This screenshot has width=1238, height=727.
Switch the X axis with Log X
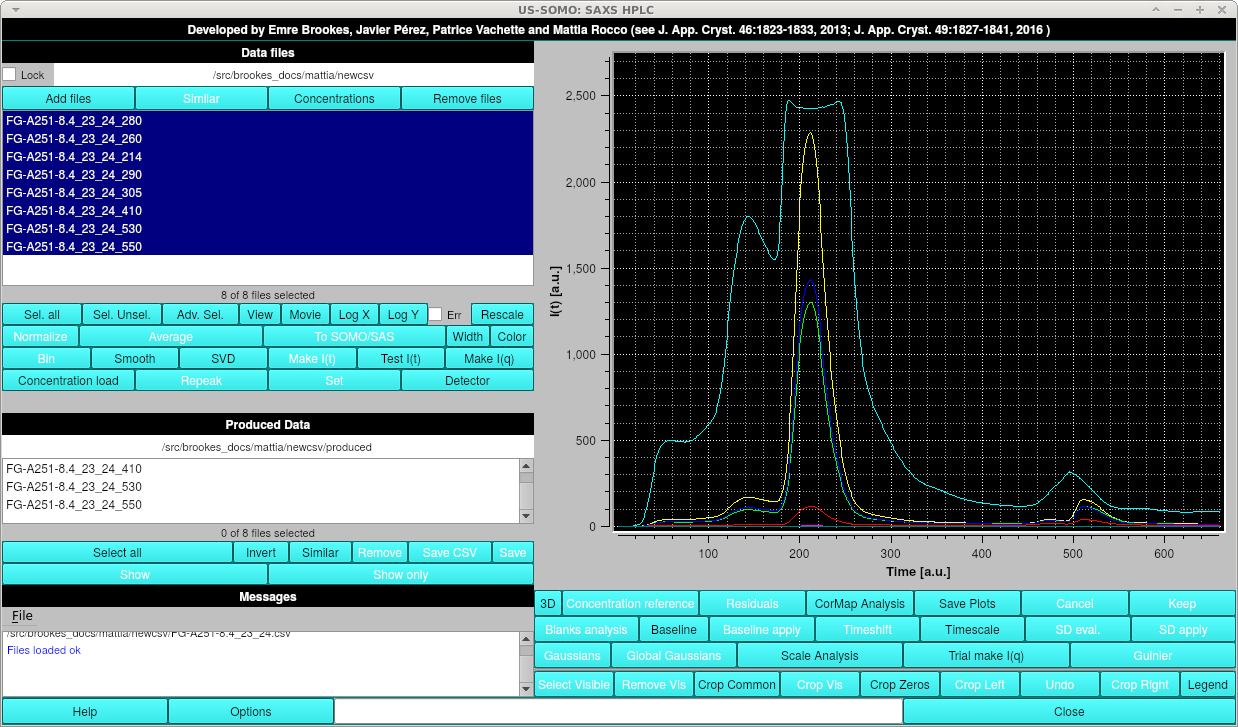pos(353,313)
